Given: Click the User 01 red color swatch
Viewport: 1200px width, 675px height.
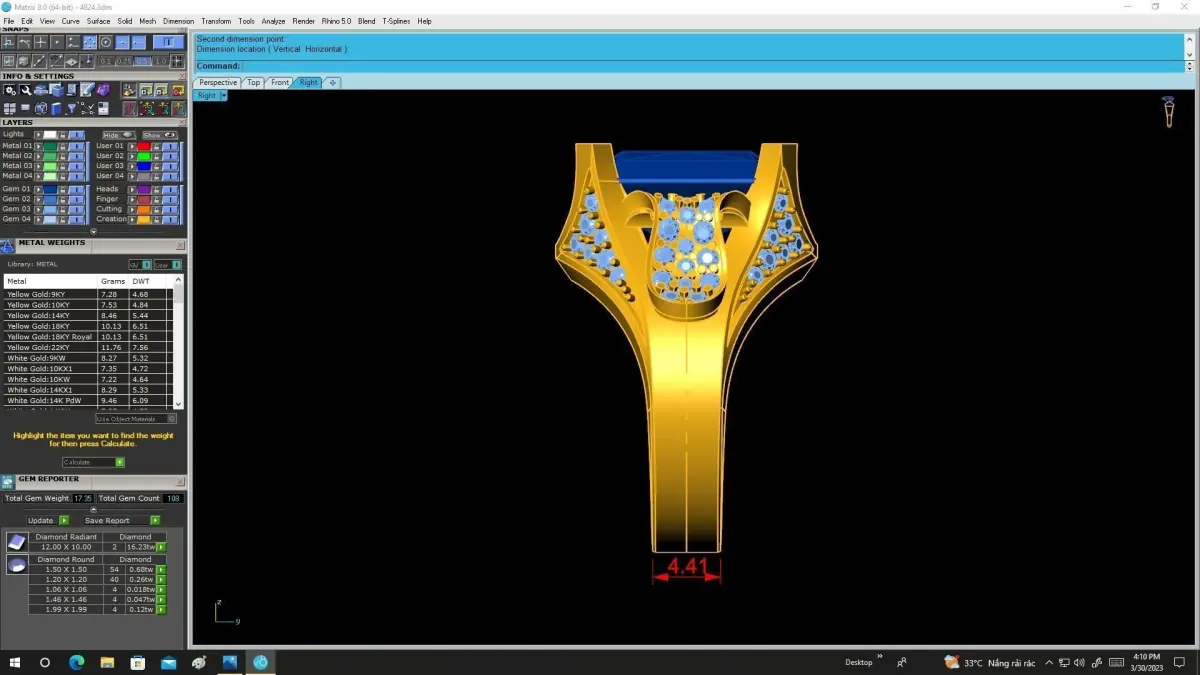Looking at the screenshot, I should point(144,146).
